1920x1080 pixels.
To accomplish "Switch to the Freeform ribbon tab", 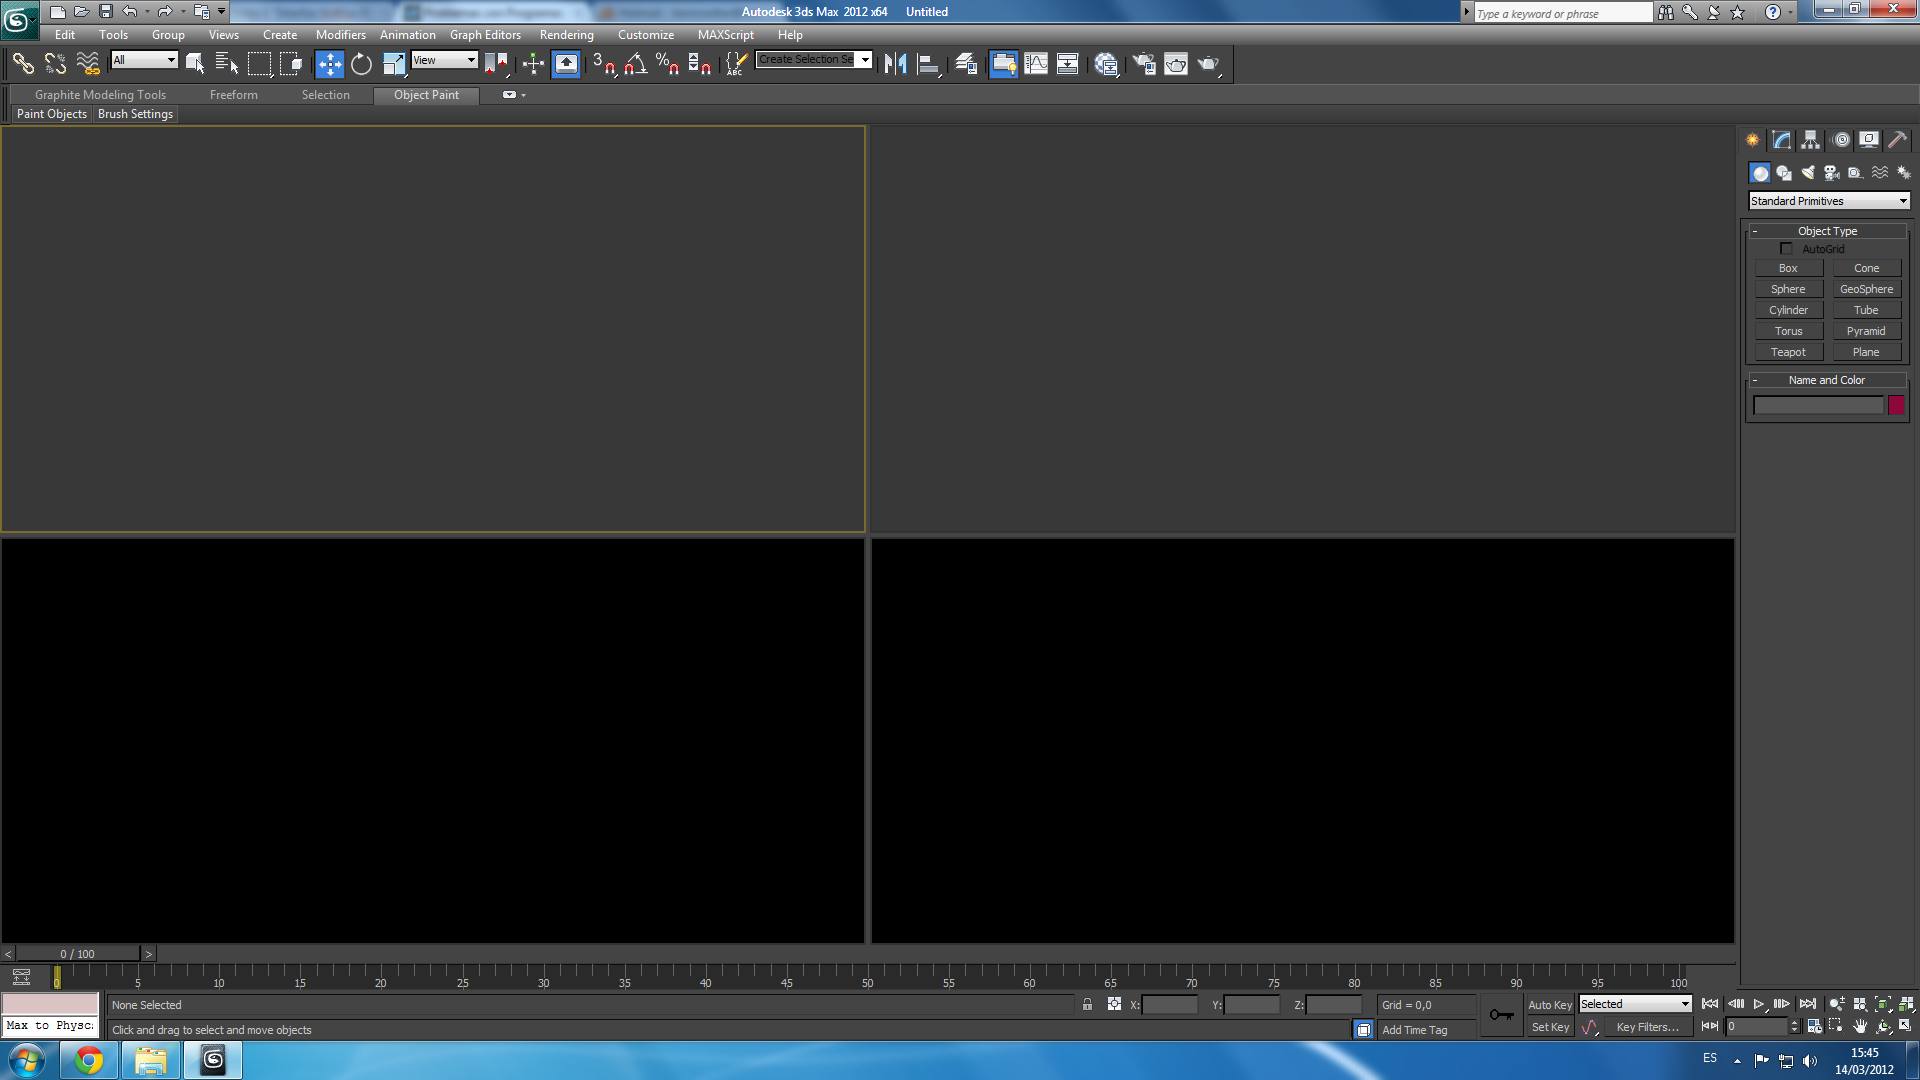I will (x=233, y=95).
